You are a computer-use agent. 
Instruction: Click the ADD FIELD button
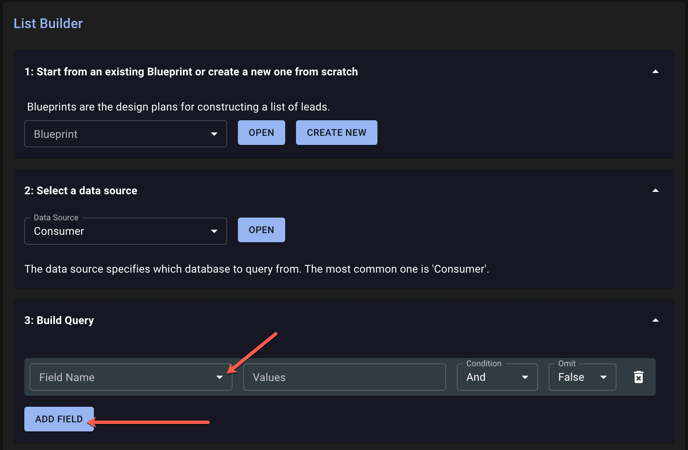click(59, 419)
